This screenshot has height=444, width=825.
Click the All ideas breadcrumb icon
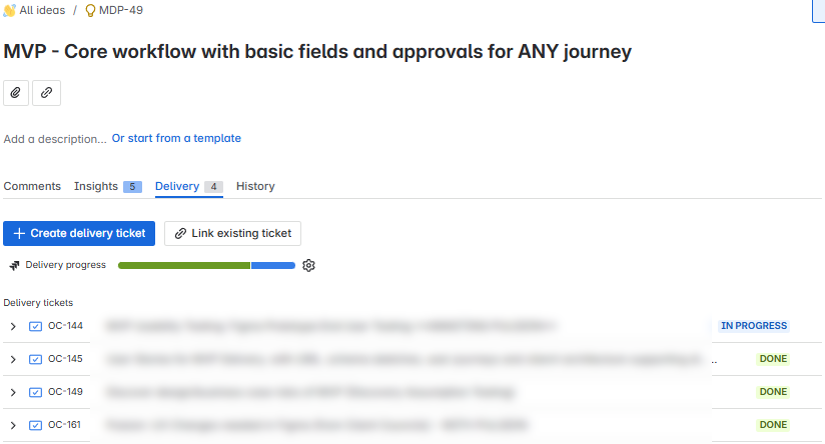point(10,9)
